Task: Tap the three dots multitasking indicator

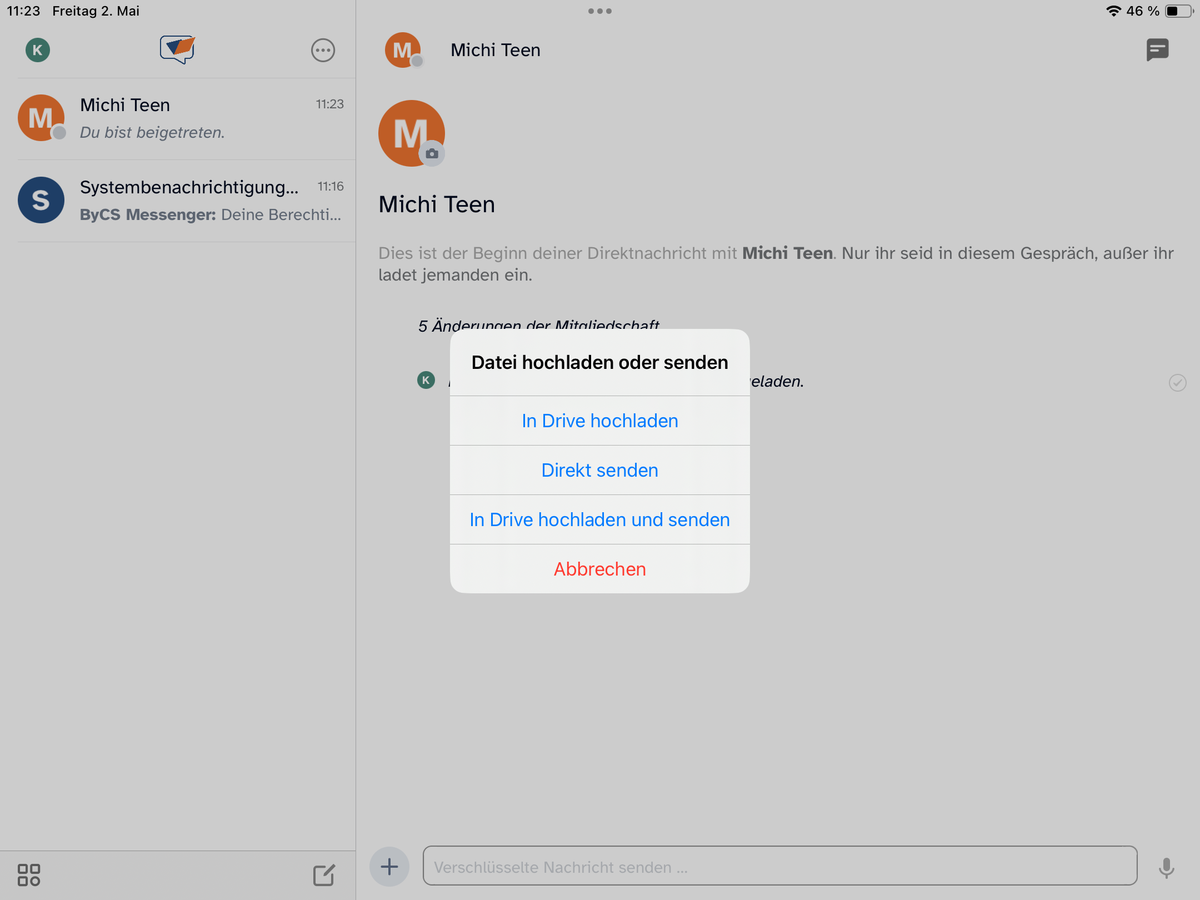Action: tap(600, 11)
